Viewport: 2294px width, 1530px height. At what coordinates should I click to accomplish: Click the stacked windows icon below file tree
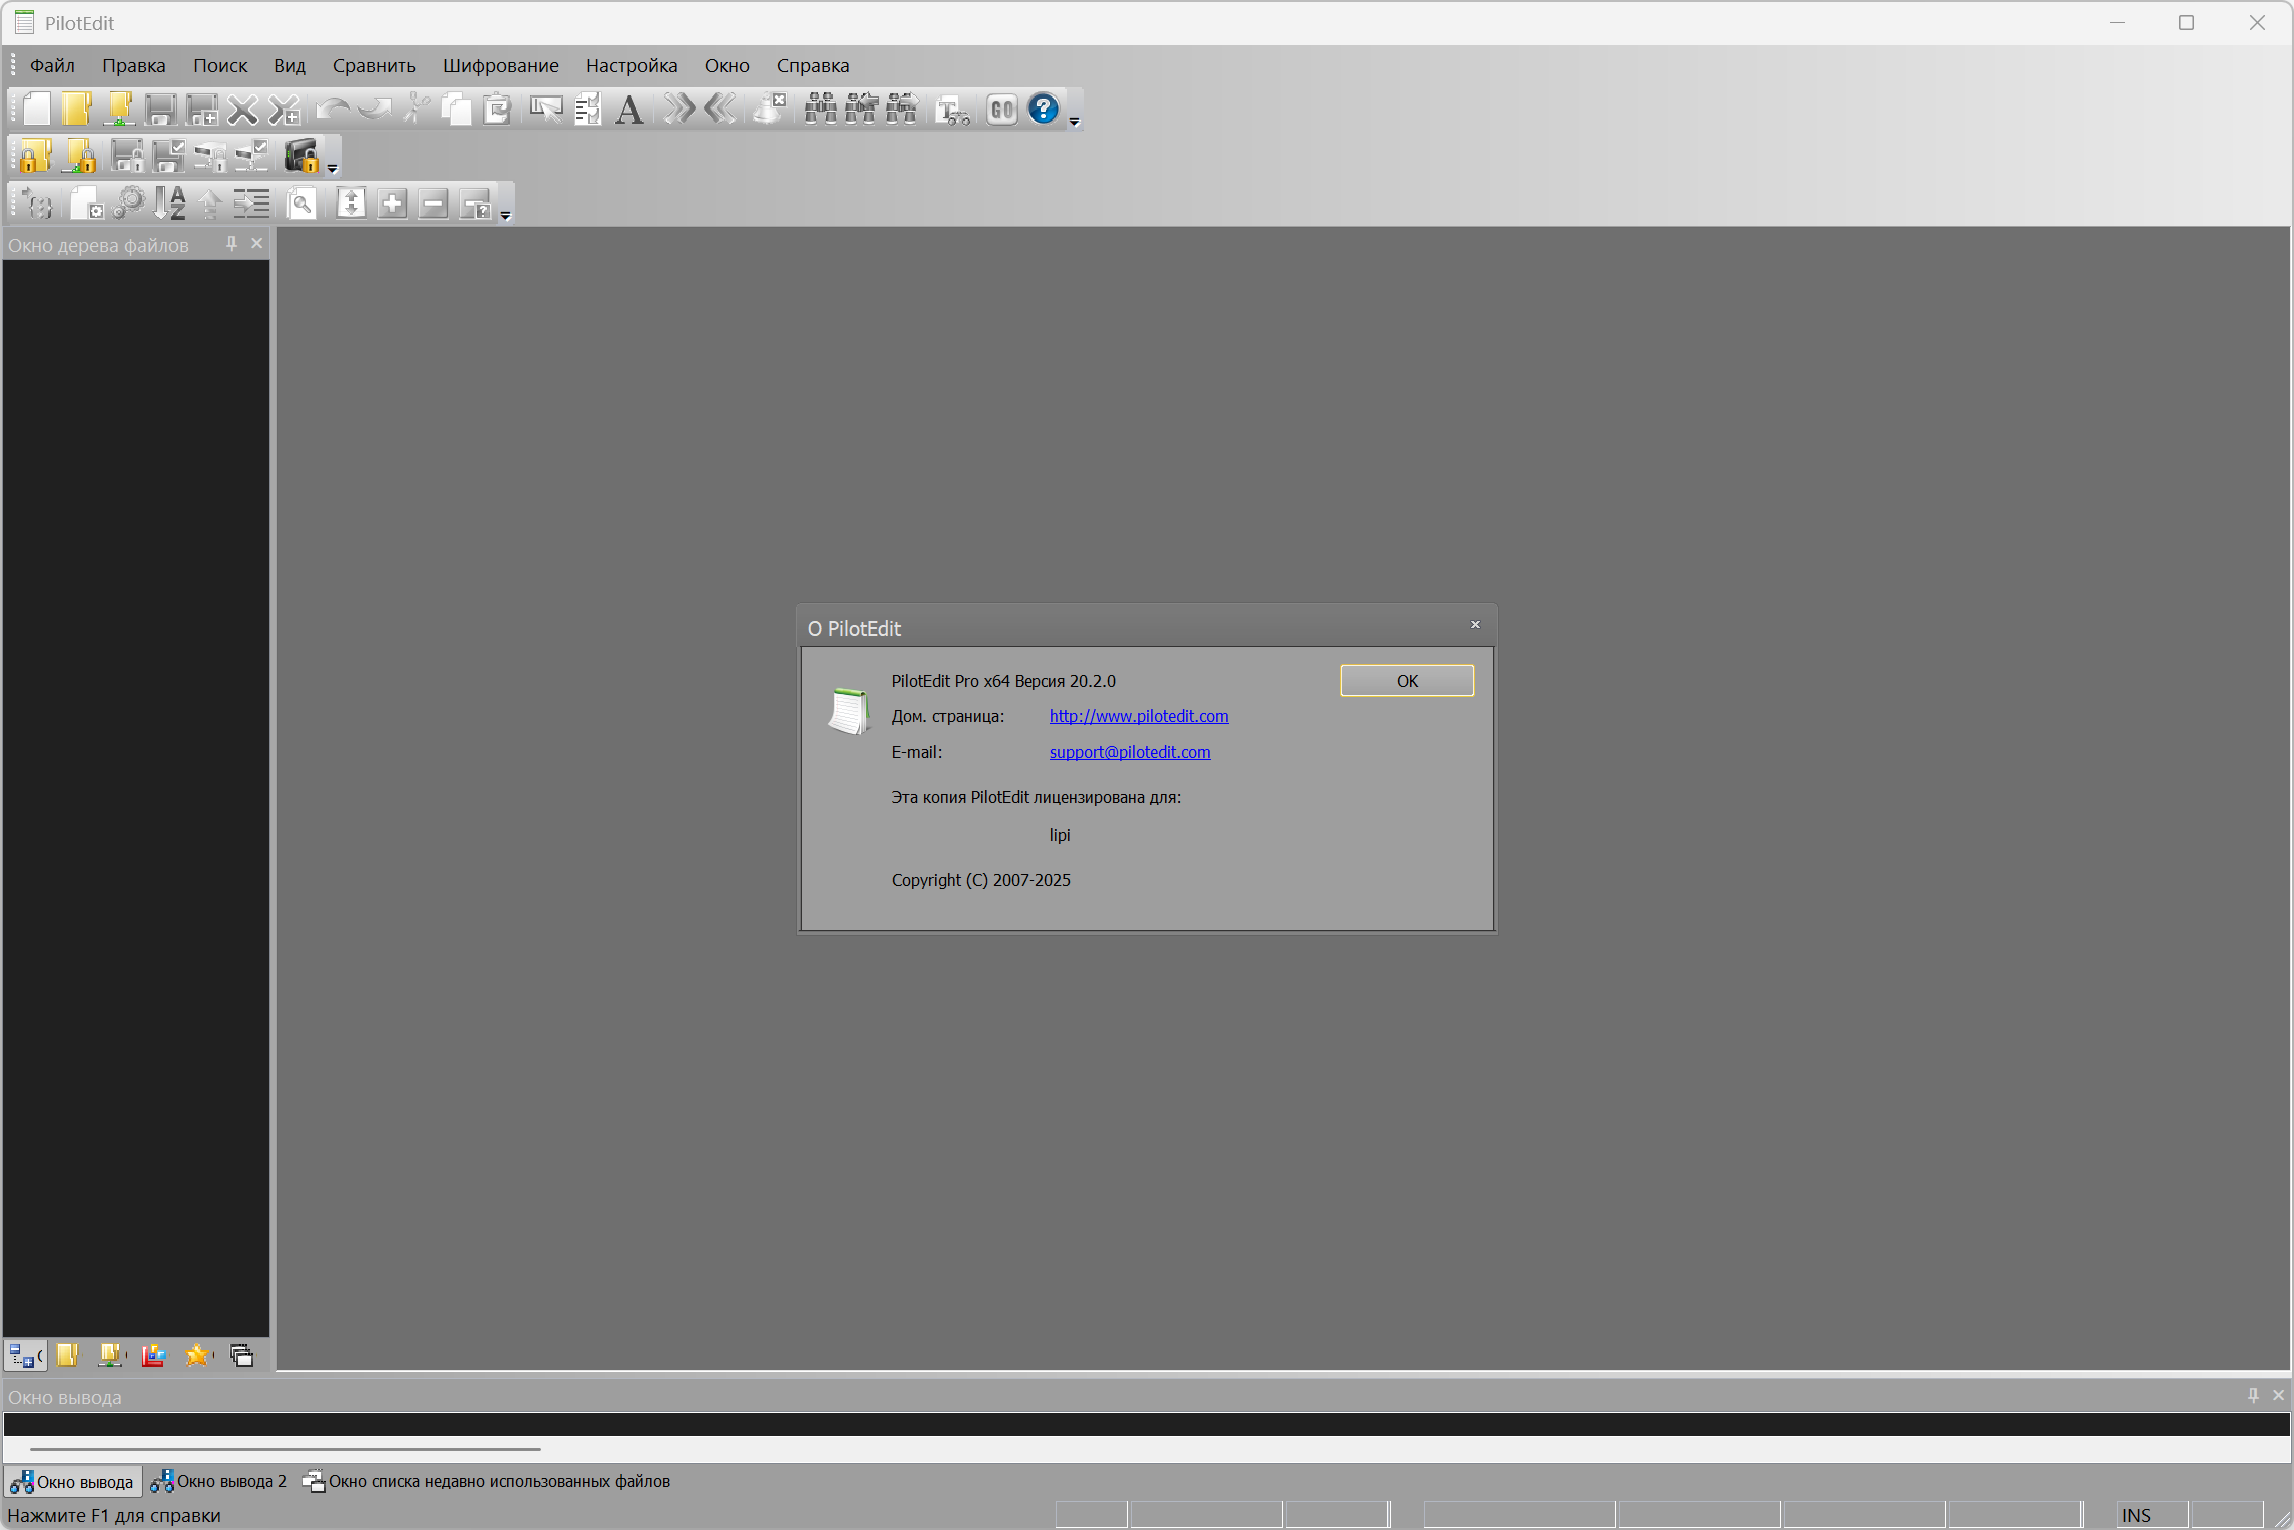coord(242,1355)
